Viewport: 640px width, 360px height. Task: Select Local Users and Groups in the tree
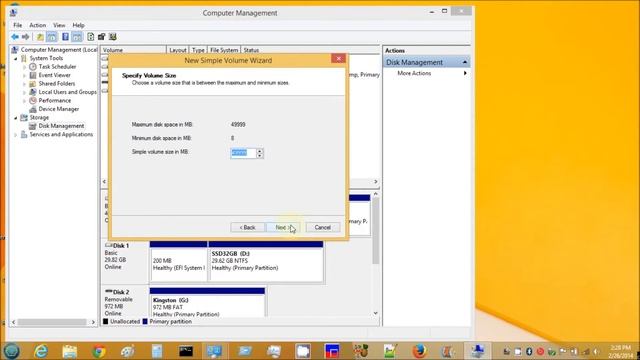68,92
